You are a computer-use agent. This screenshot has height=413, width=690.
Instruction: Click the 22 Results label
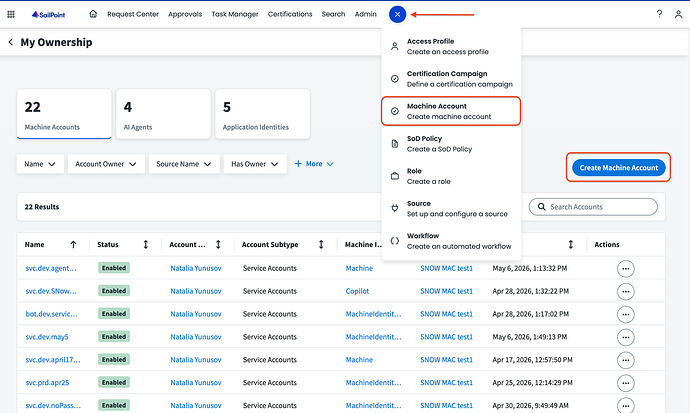coord(42,207)
